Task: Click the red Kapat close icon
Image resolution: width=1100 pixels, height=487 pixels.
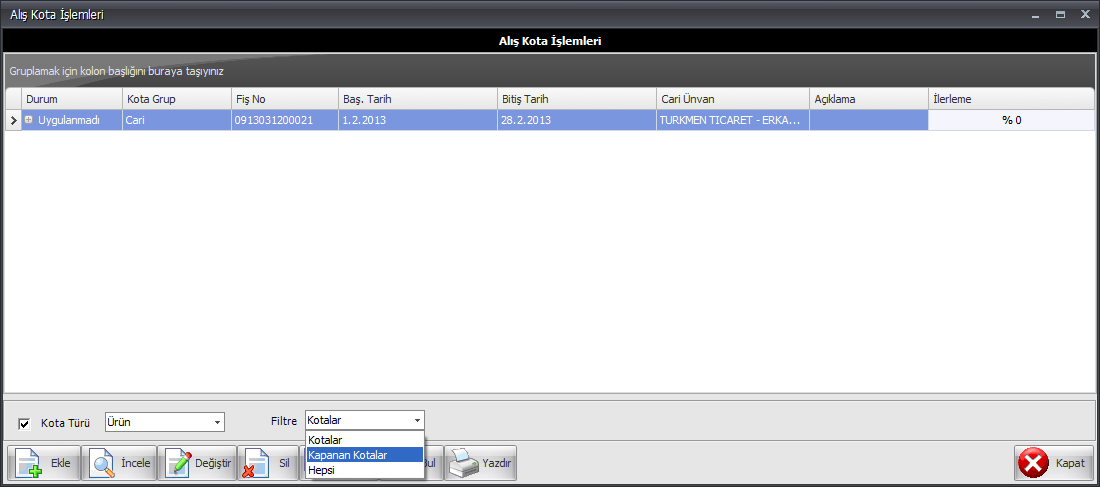Action: click(1033, 463)
